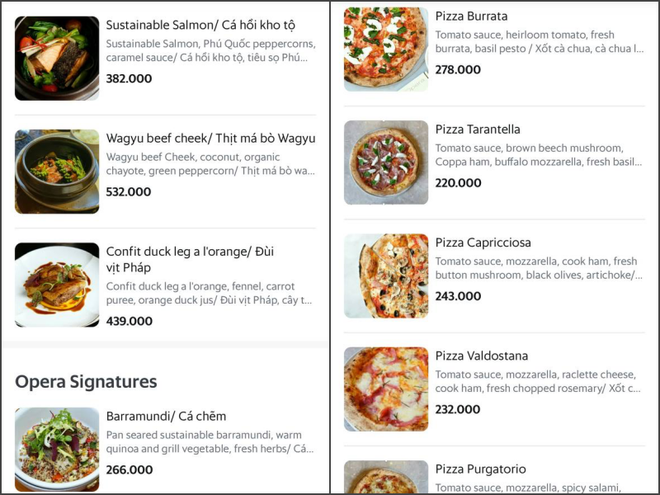Open Sustainable Salmon/ Cá hồi kho tộ title
The width and height of the screenshot is (660, 495).
(x=201, y=25)
